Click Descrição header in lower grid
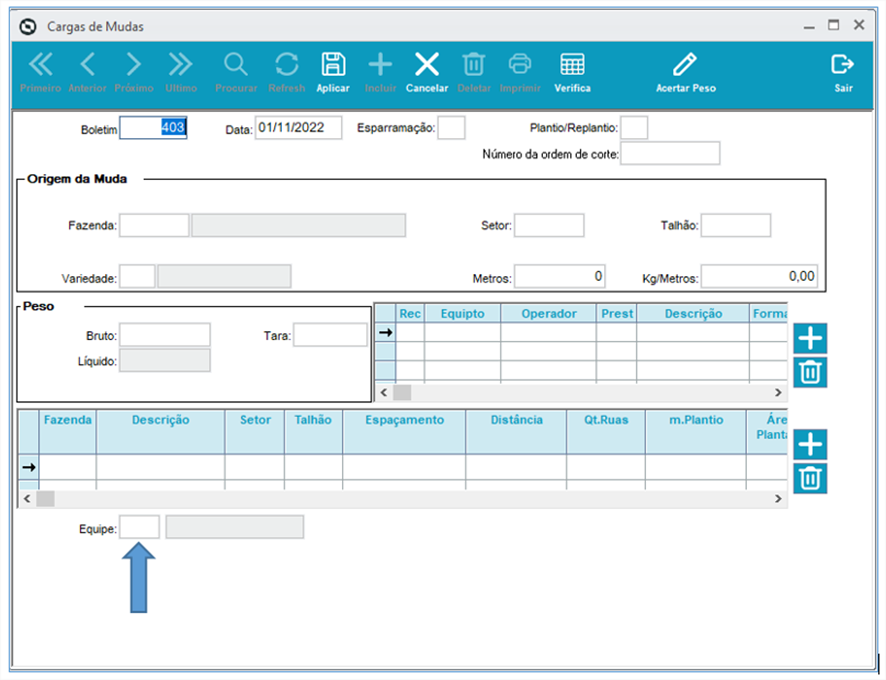The height and width of the screenshot is (680, 886). click(x=160, y=432)
